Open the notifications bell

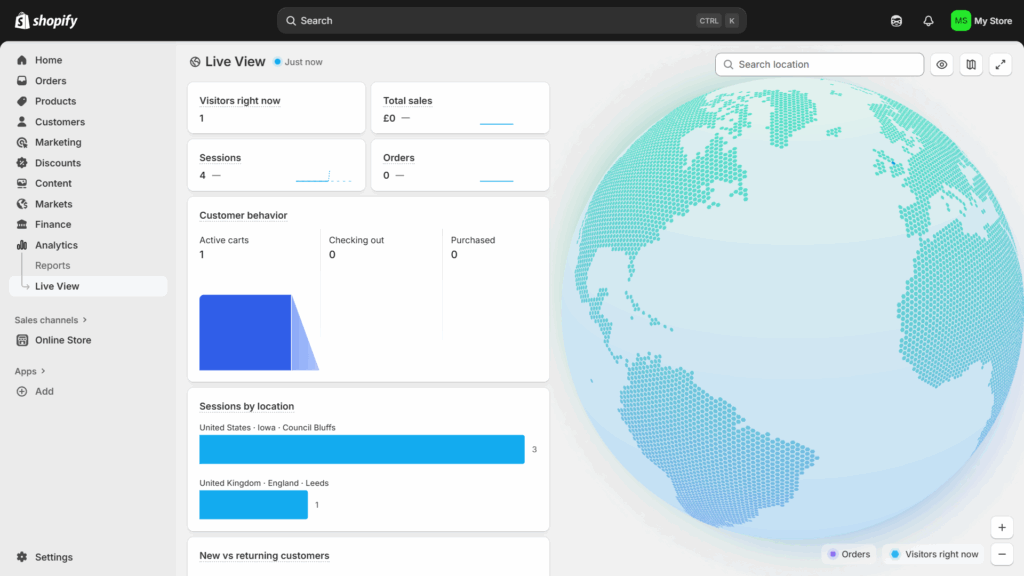click(x=928, y=21)
